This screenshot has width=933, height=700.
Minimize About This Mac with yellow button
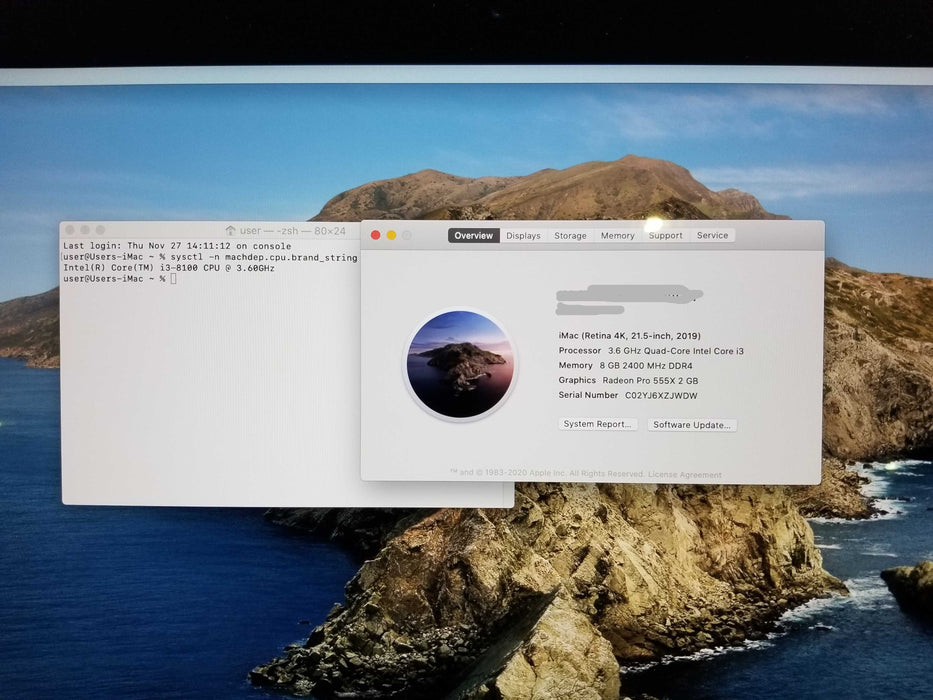[x=391, y=235]
